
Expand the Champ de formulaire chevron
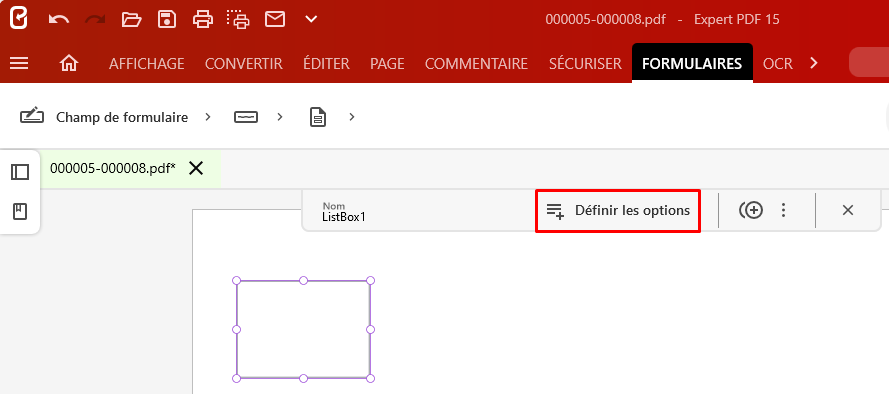point(208,117)
